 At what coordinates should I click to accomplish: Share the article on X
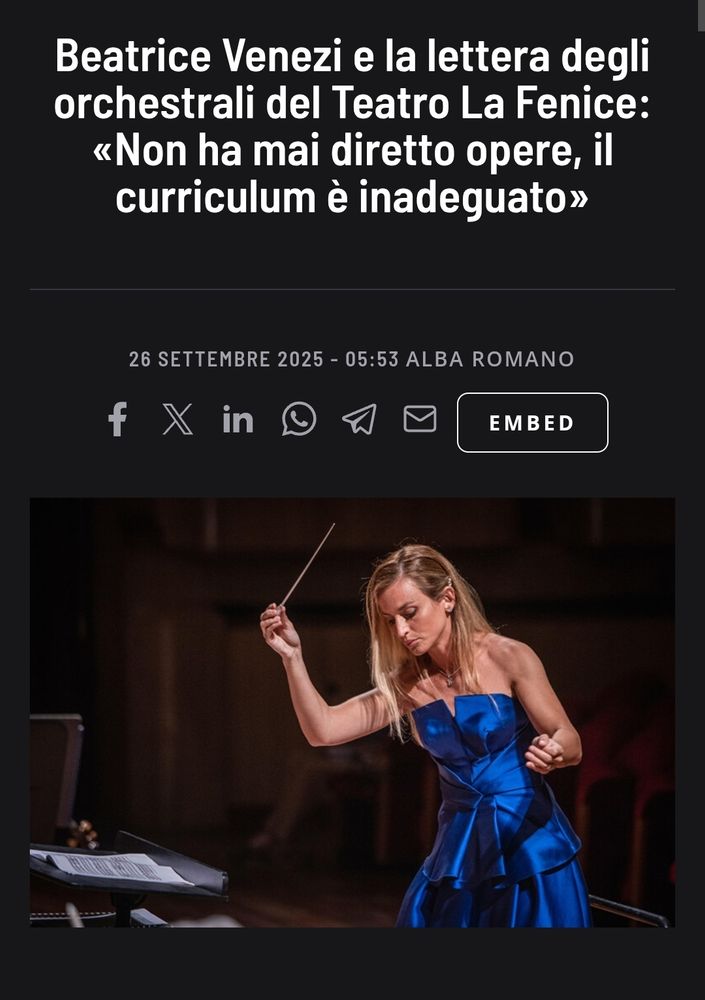click(177, 420)
